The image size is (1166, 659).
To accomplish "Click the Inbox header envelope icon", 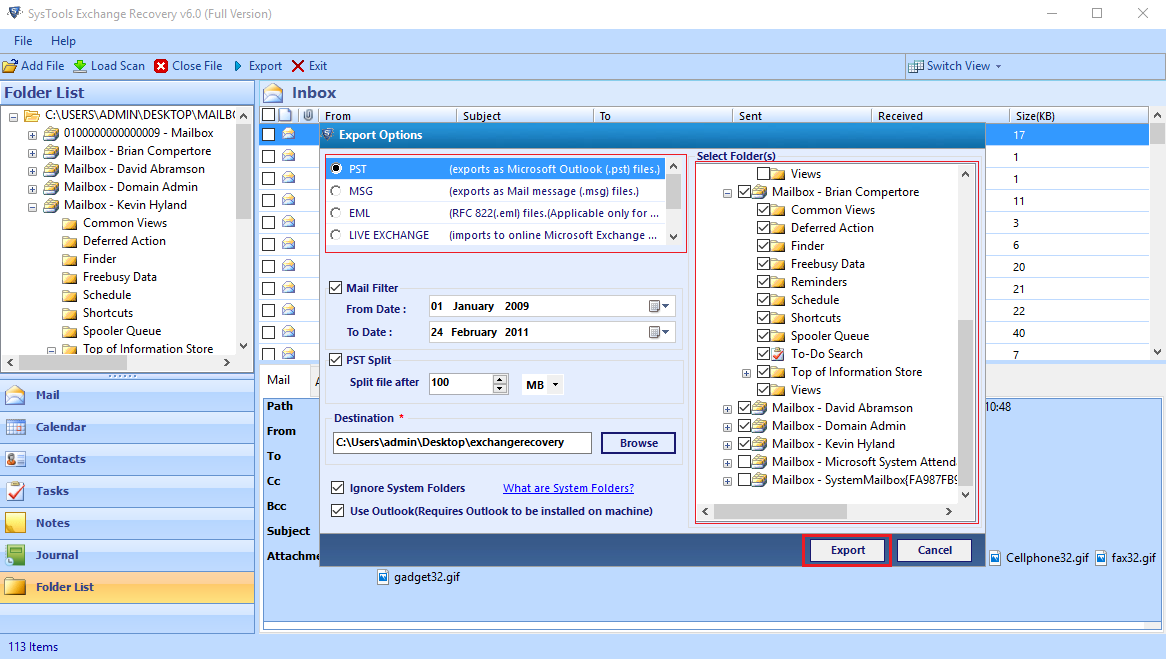I will click(274, 93).
